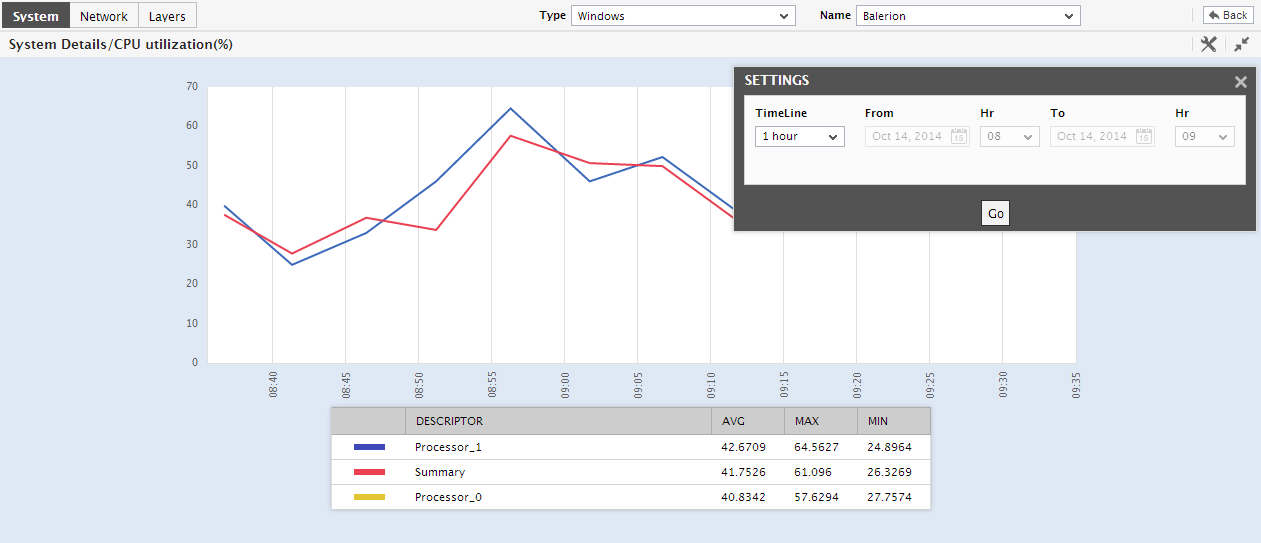
Task: Open the To Hr dropdown showing 09
Action: pos(1205,136)
